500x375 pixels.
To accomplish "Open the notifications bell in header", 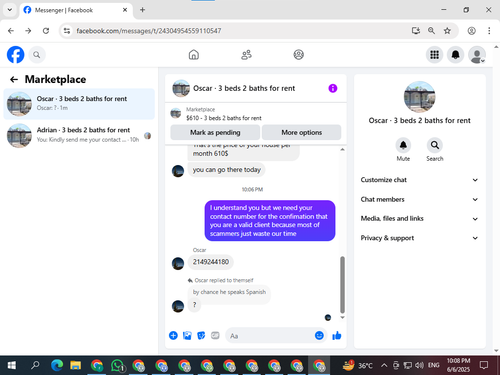I will (455, 55).
